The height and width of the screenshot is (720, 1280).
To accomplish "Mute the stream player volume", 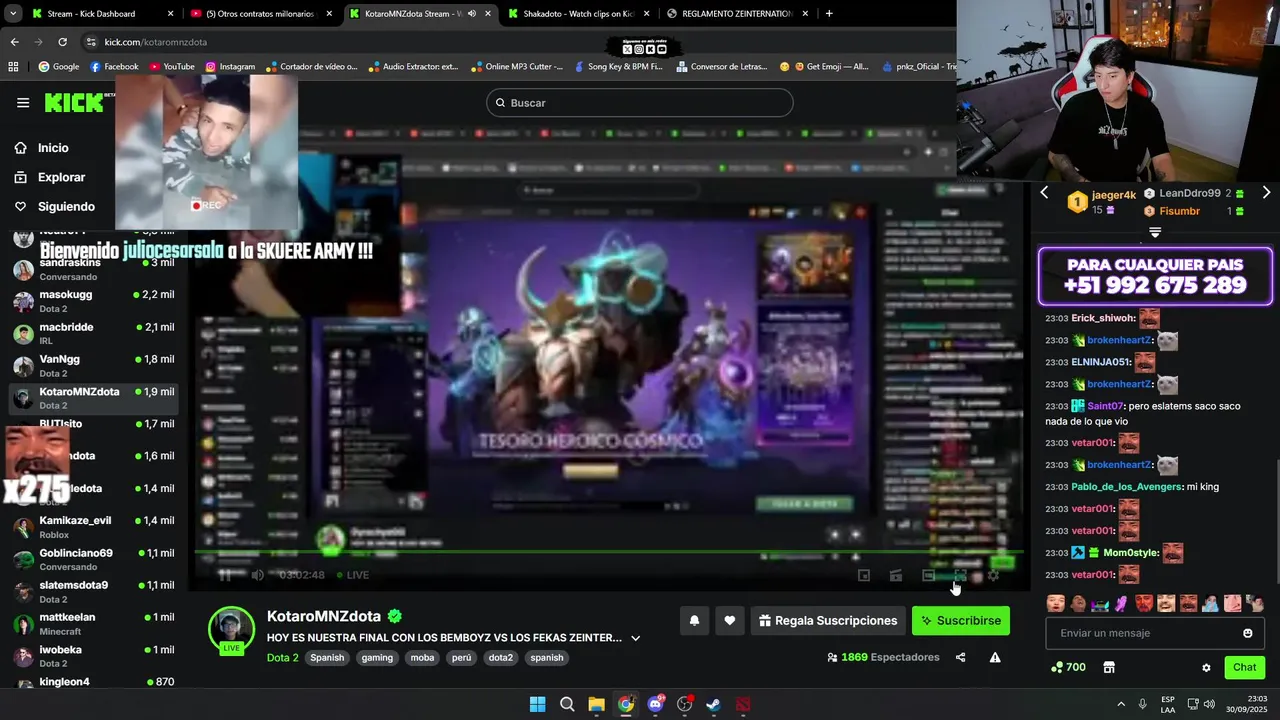I will click(x=257, y=575).
